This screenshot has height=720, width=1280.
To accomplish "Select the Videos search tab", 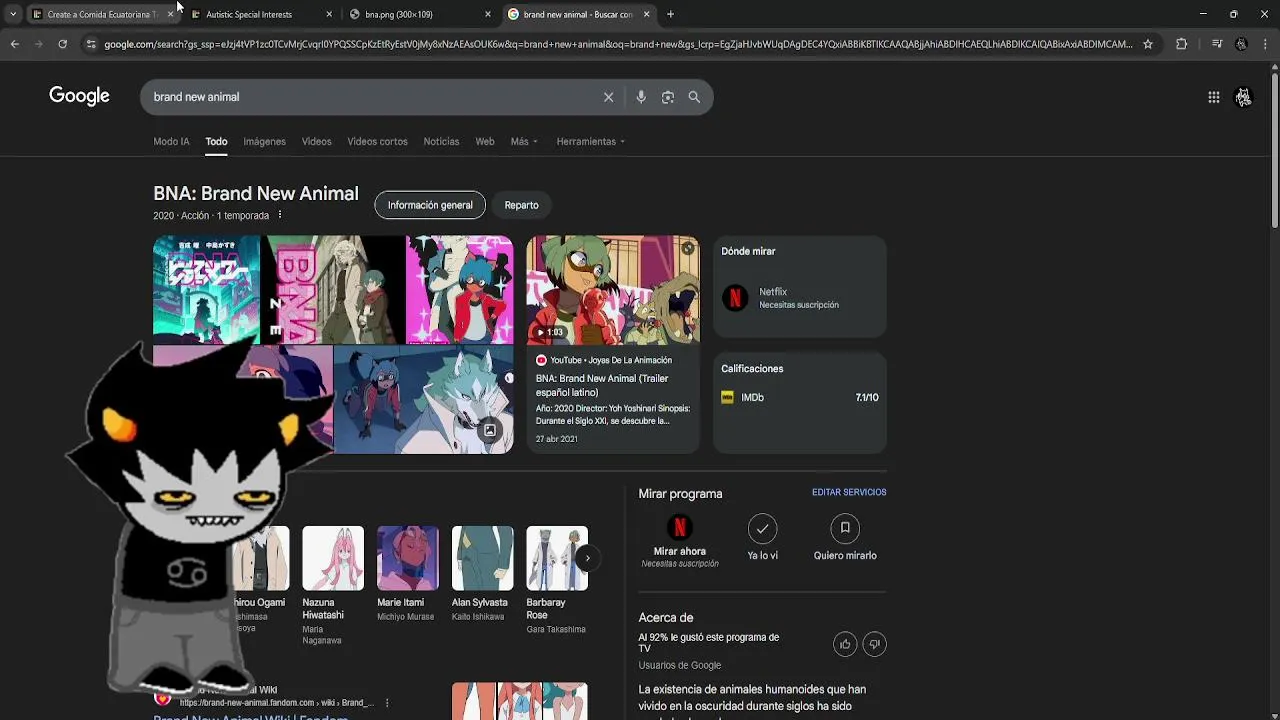I will coord(316,141).
